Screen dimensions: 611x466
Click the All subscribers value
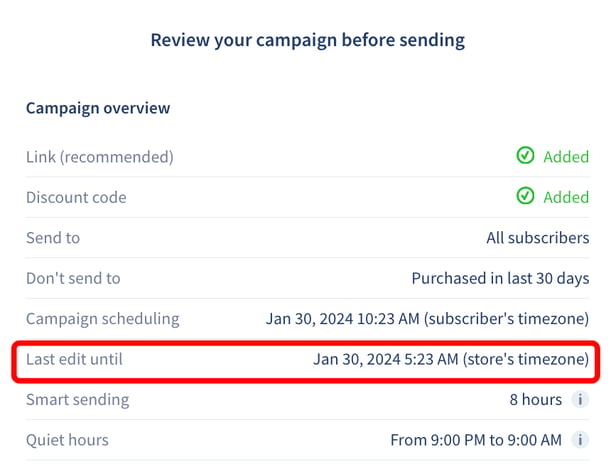click(538, 238)
